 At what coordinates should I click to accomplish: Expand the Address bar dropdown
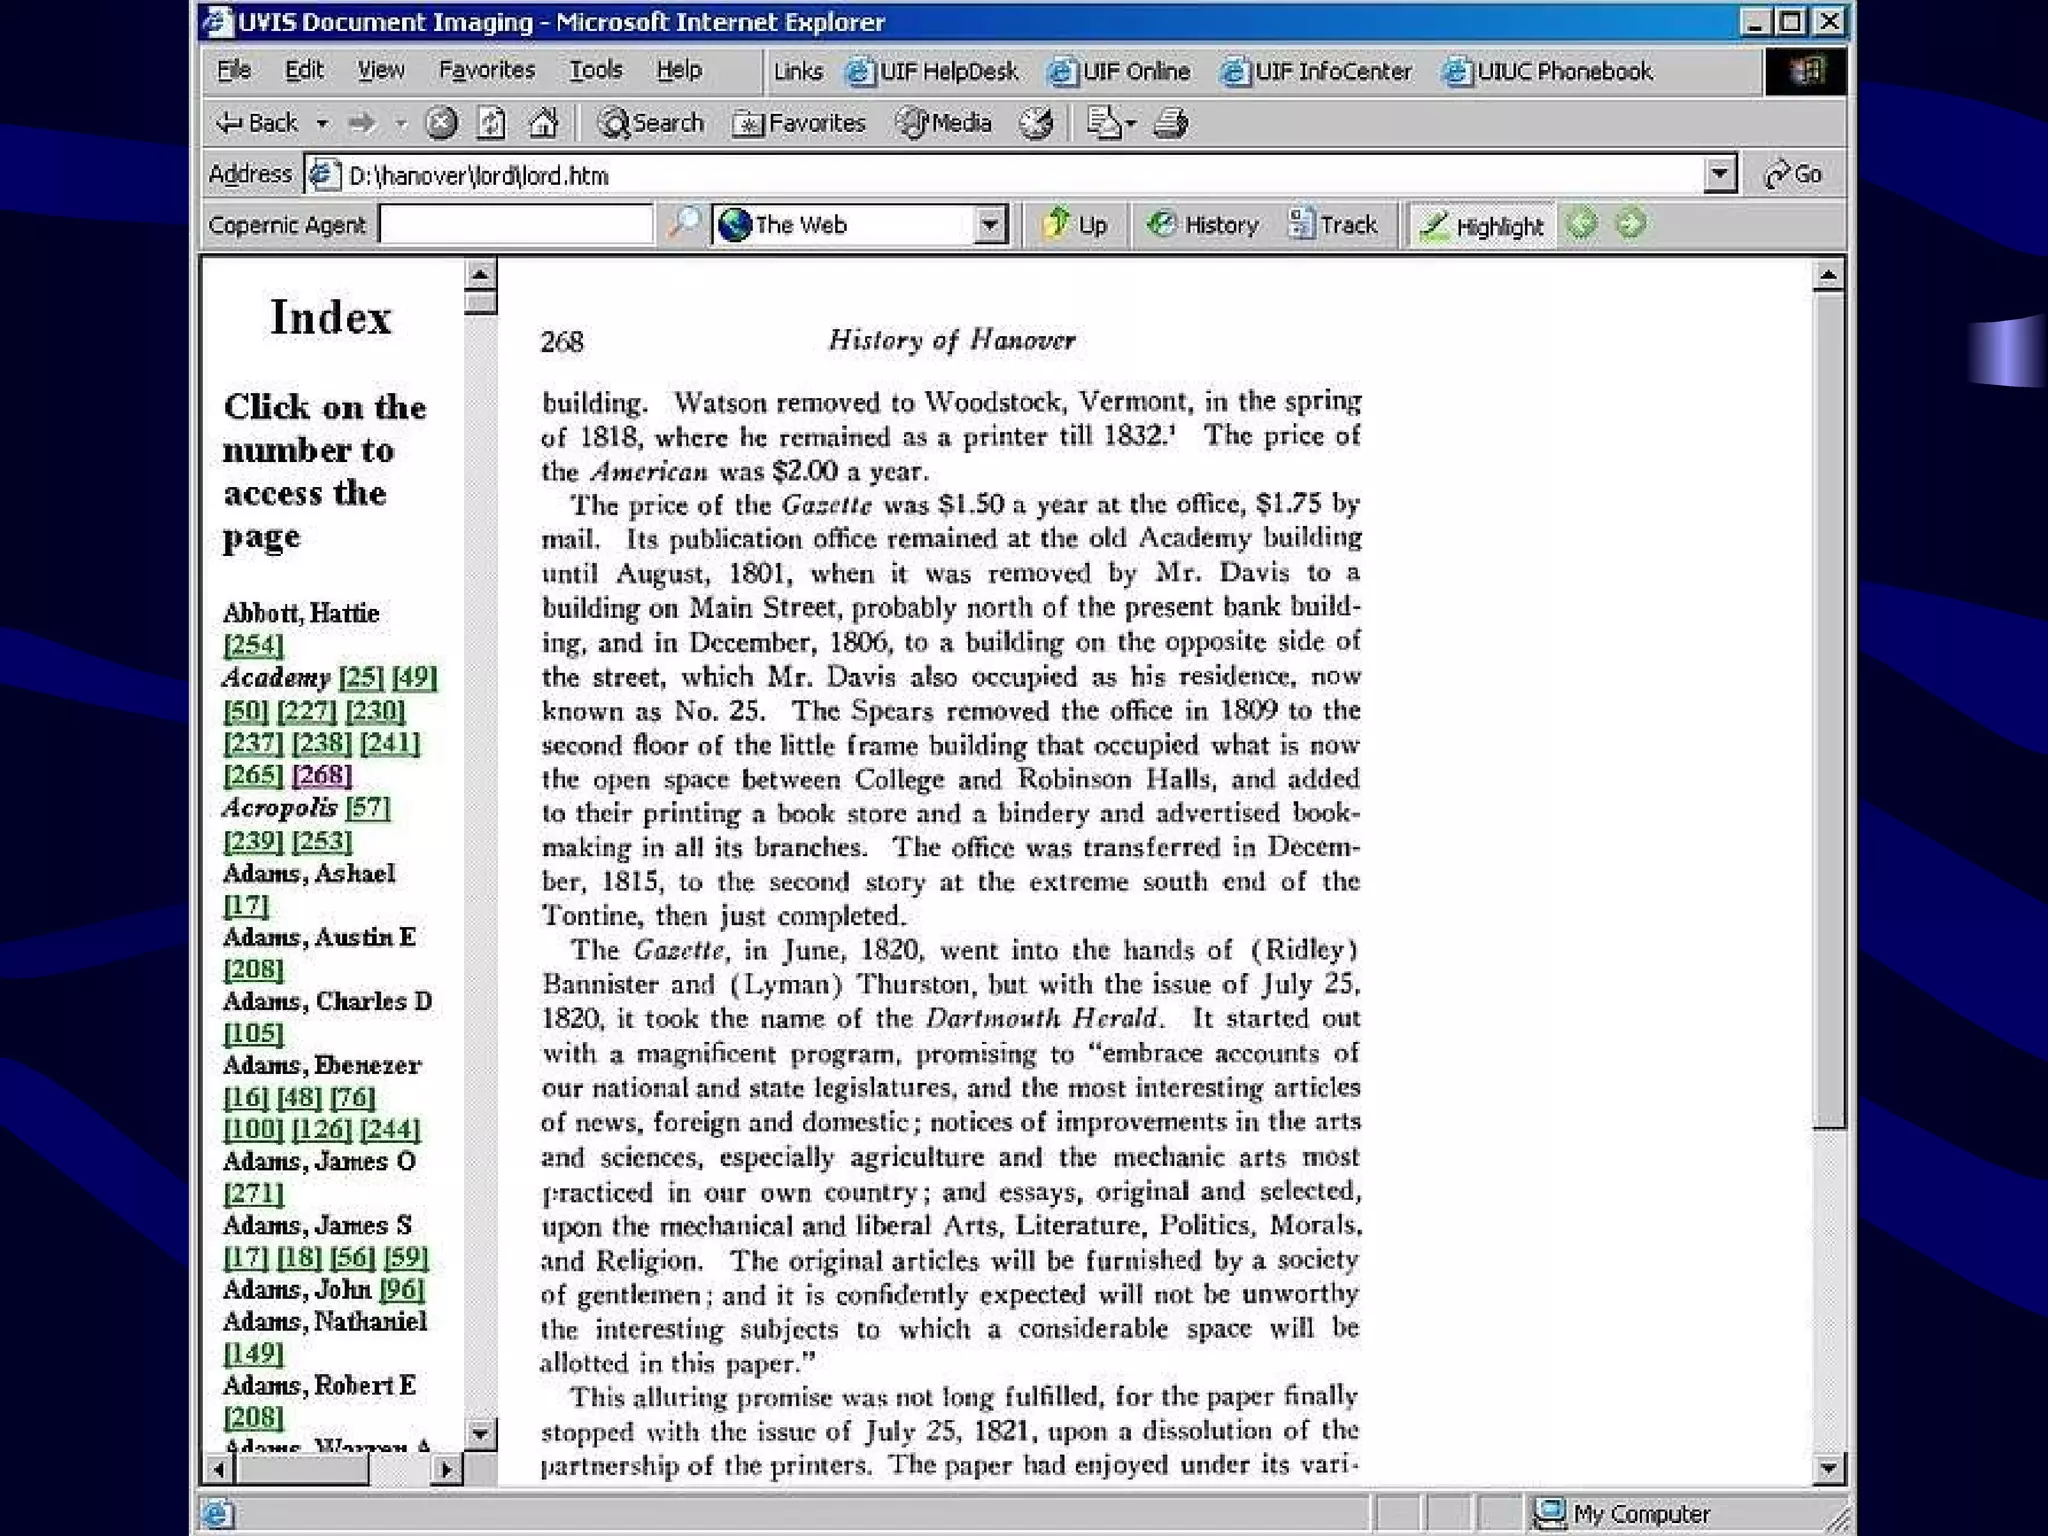(x=1718, y=174)
